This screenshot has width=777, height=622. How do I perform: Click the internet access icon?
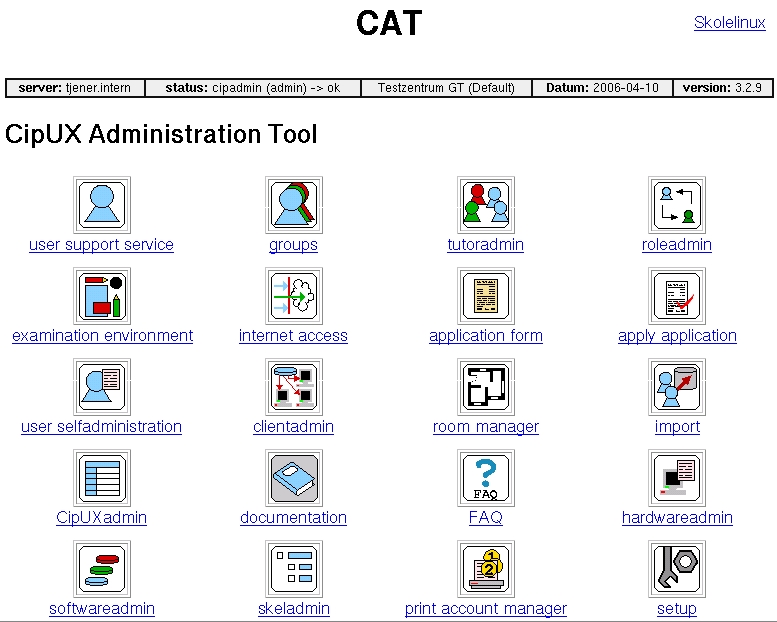tap(293, 296)
